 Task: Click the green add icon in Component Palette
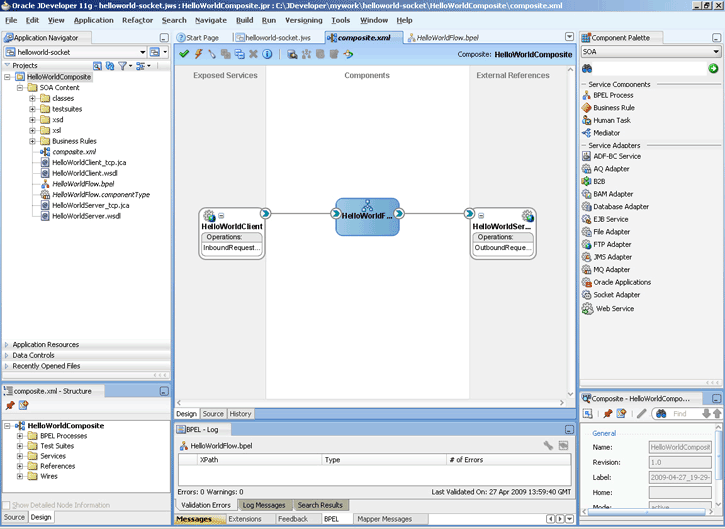[x=713, y=68]
